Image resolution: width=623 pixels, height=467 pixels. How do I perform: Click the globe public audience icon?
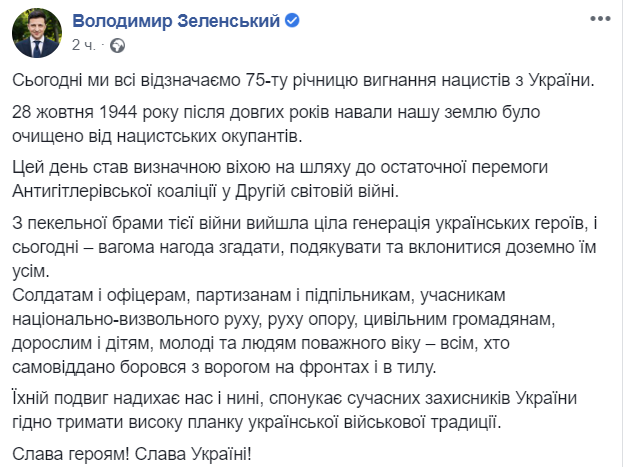click(117, 45)
